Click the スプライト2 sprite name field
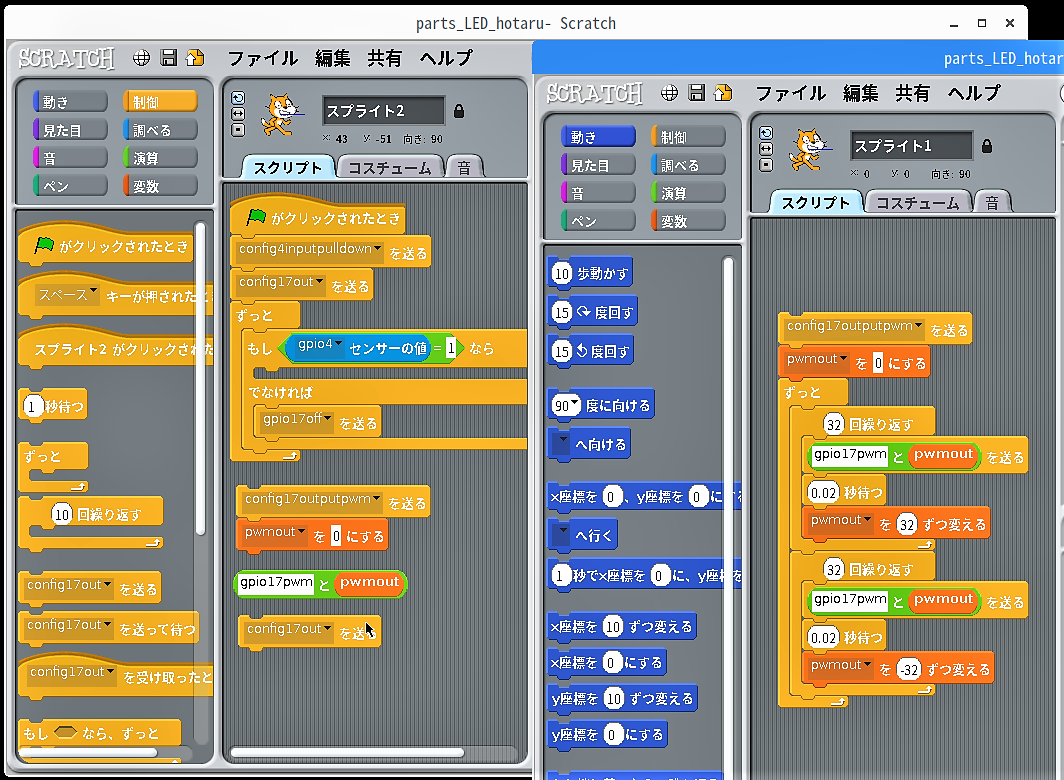 click(383, 111)
